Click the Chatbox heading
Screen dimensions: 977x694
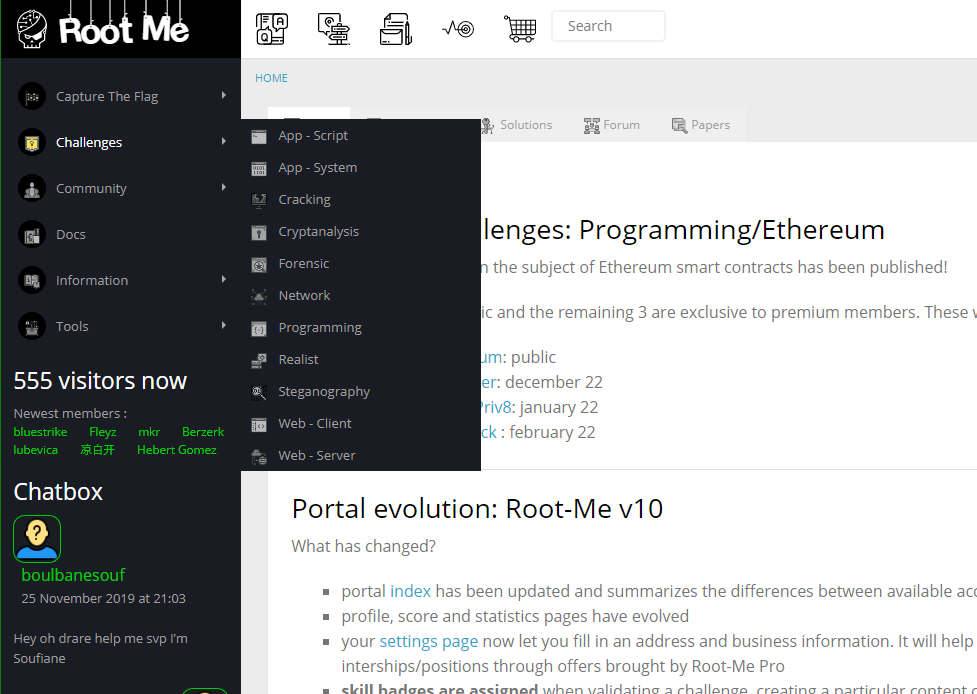tap(58, 492)
